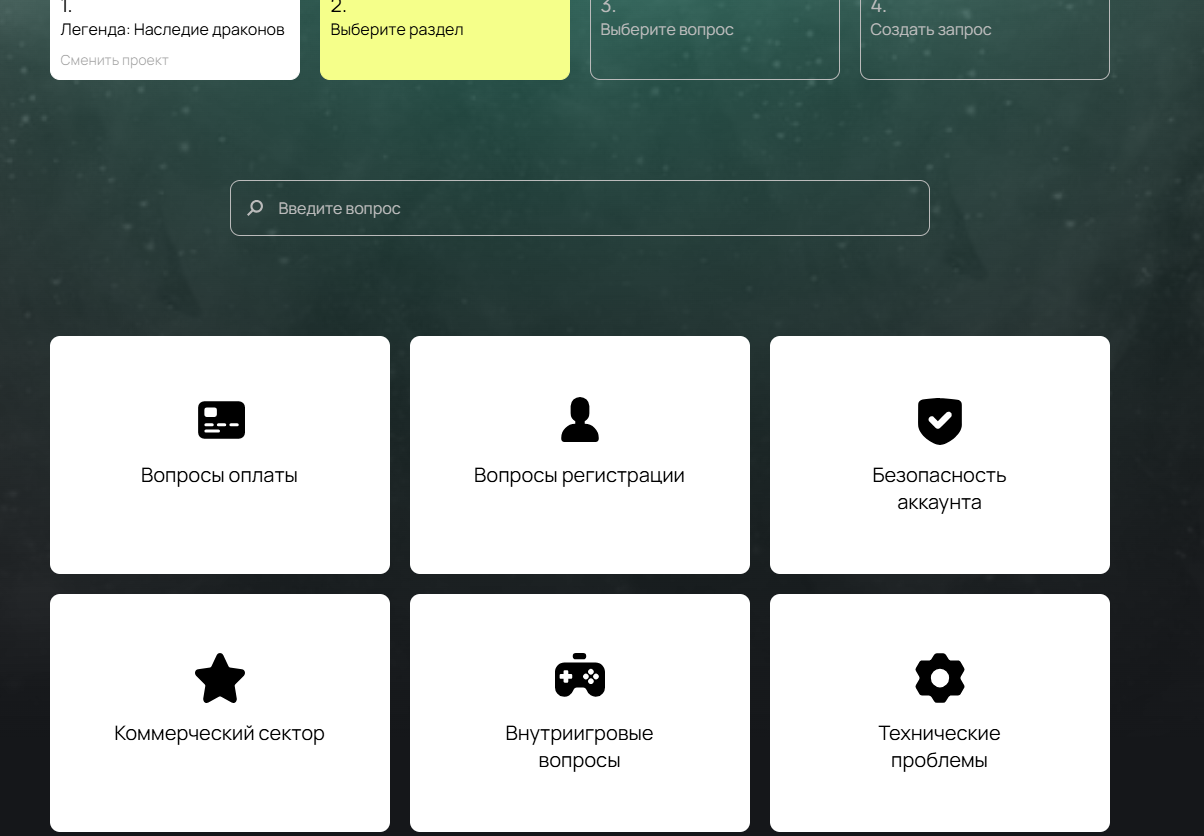Click the credit card payment icon
The image size is (1204, 836).
click(221, 420)
